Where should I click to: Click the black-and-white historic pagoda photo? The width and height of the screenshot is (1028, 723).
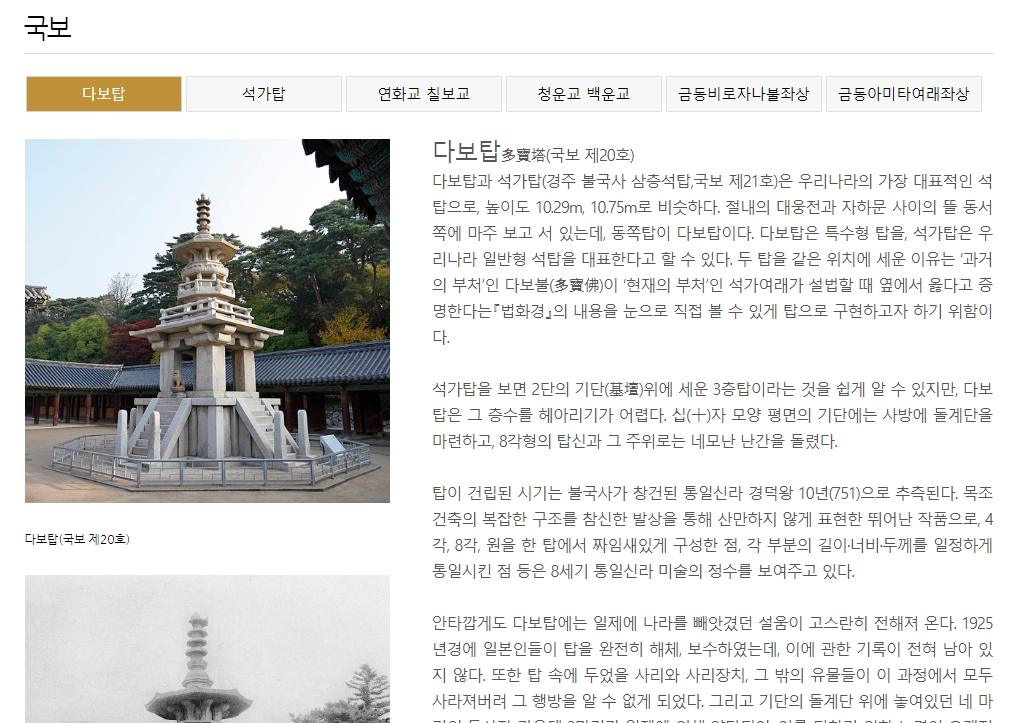coord(207,649)
